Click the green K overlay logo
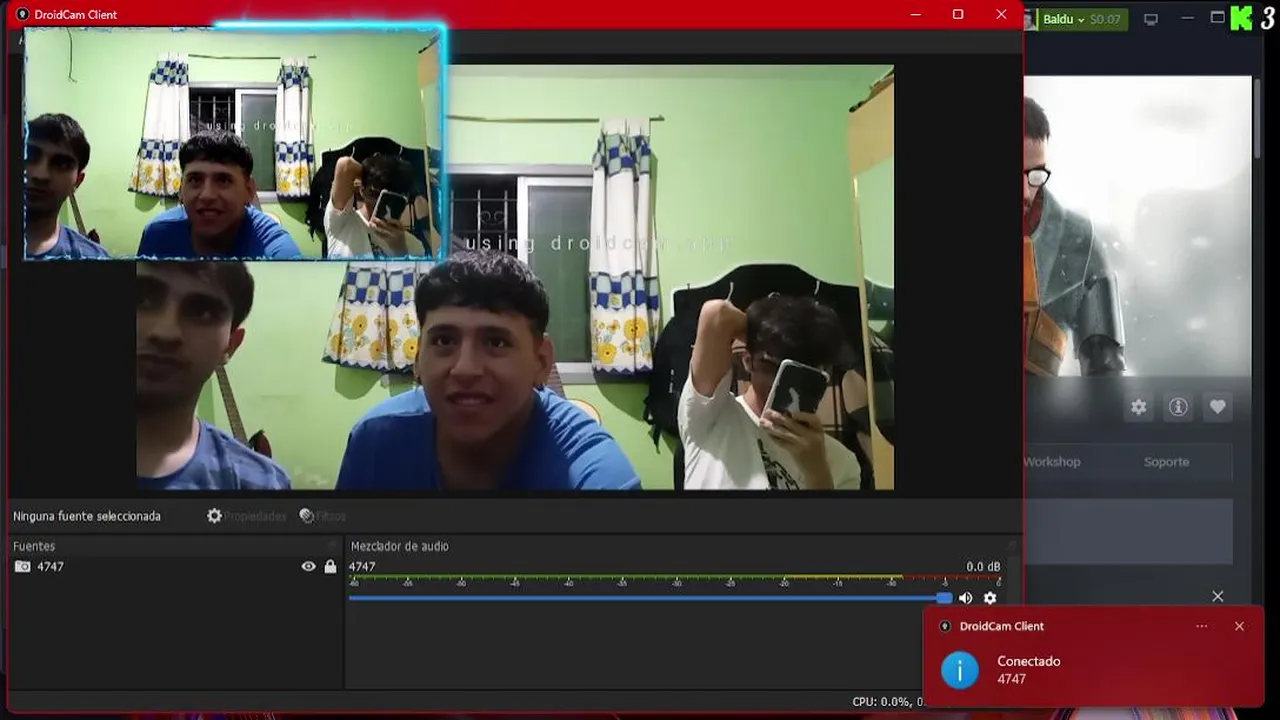The height and width of the screenshot is (720, 1280). 1241,18
